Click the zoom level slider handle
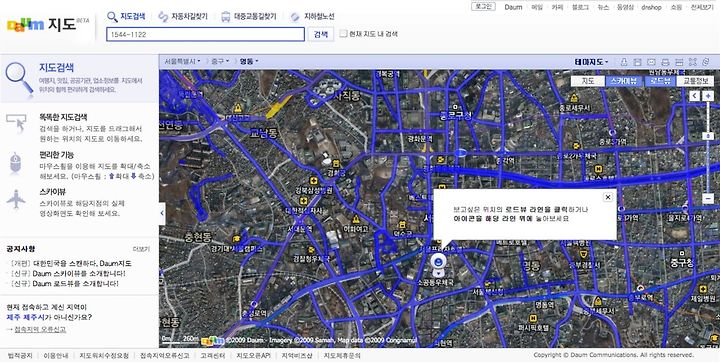Image resolution: width=720 pixels, height=362 pixels. [x=708, y=136]
